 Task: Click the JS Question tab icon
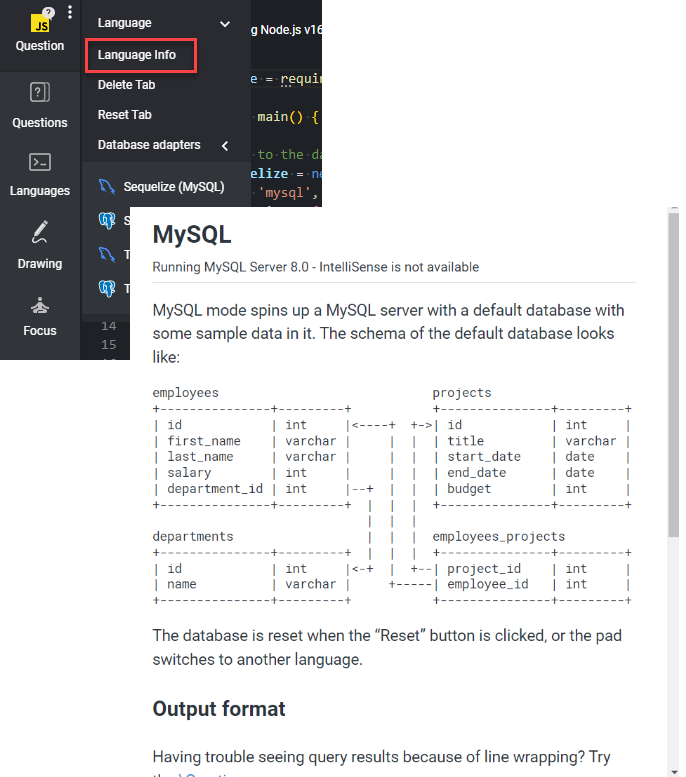[40, 22]
